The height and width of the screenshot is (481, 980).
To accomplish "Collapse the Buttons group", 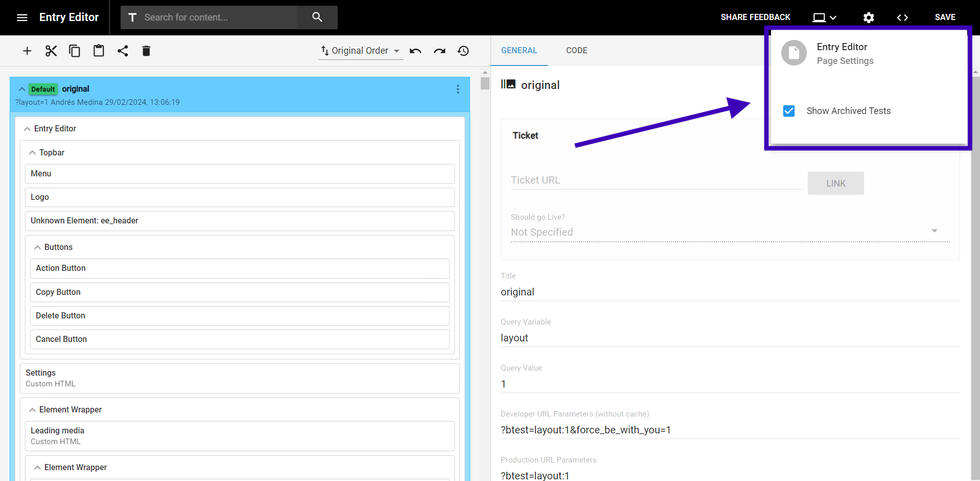I will (x=37, y=247).
